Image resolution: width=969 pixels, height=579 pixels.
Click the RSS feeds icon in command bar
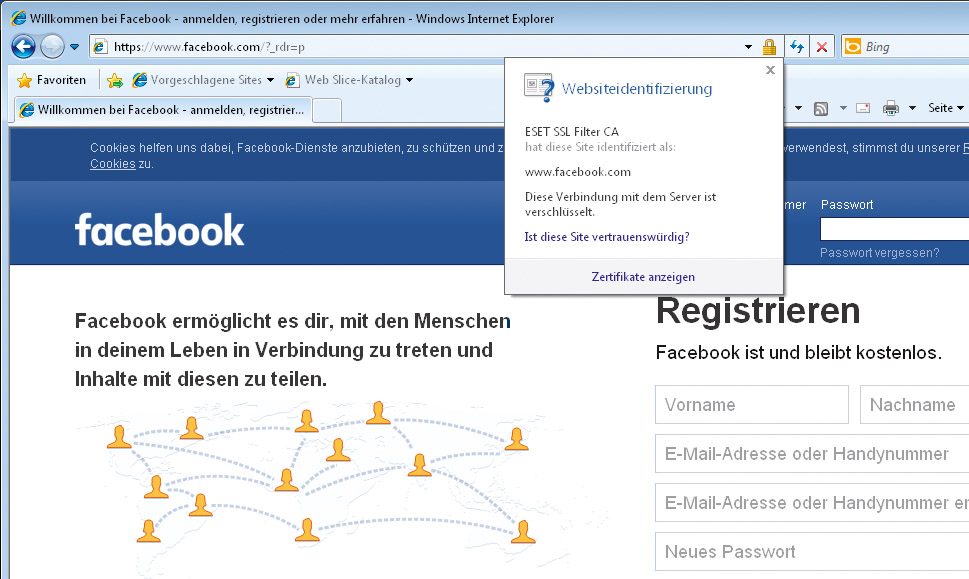coord(821,109)
